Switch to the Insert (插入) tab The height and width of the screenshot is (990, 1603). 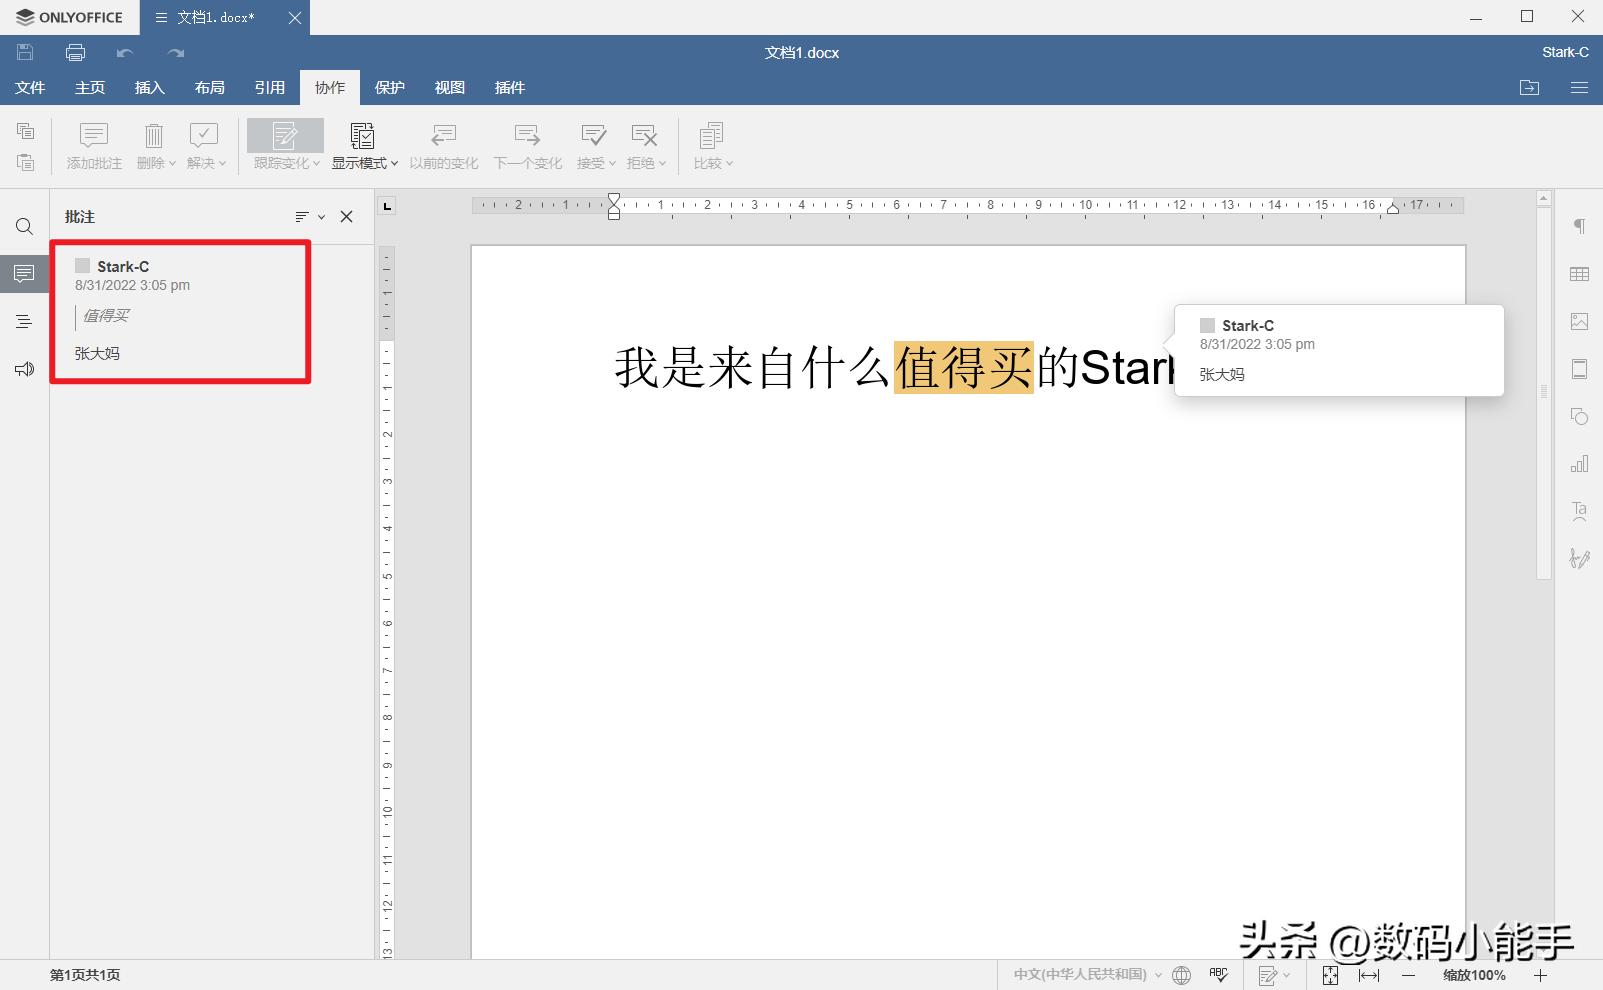[x=149, y=88]
